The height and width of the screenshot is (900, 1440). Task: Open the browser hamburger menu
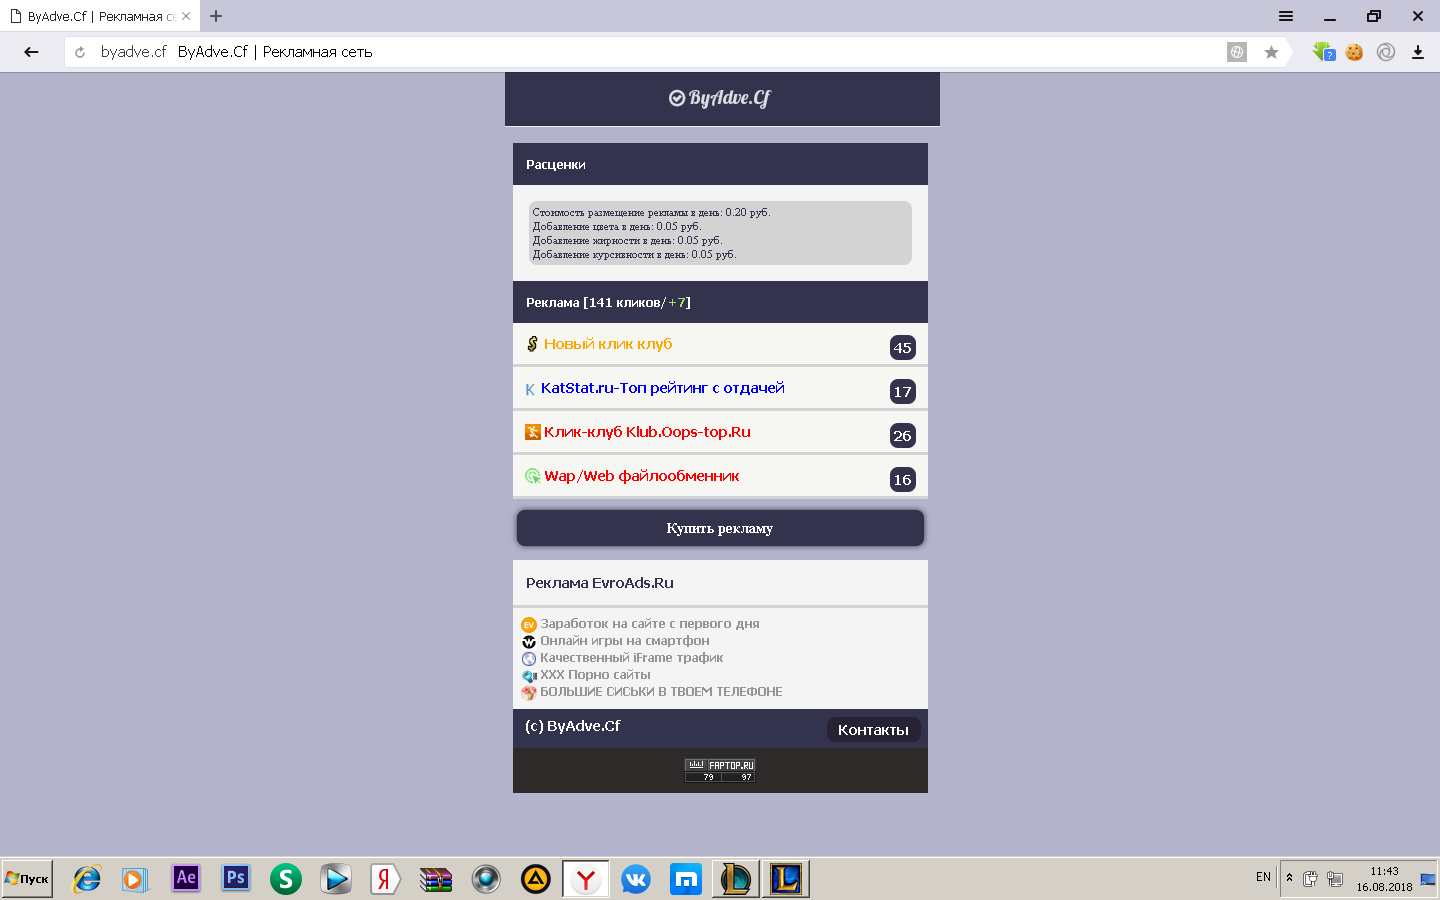[x=1286, y=16]
